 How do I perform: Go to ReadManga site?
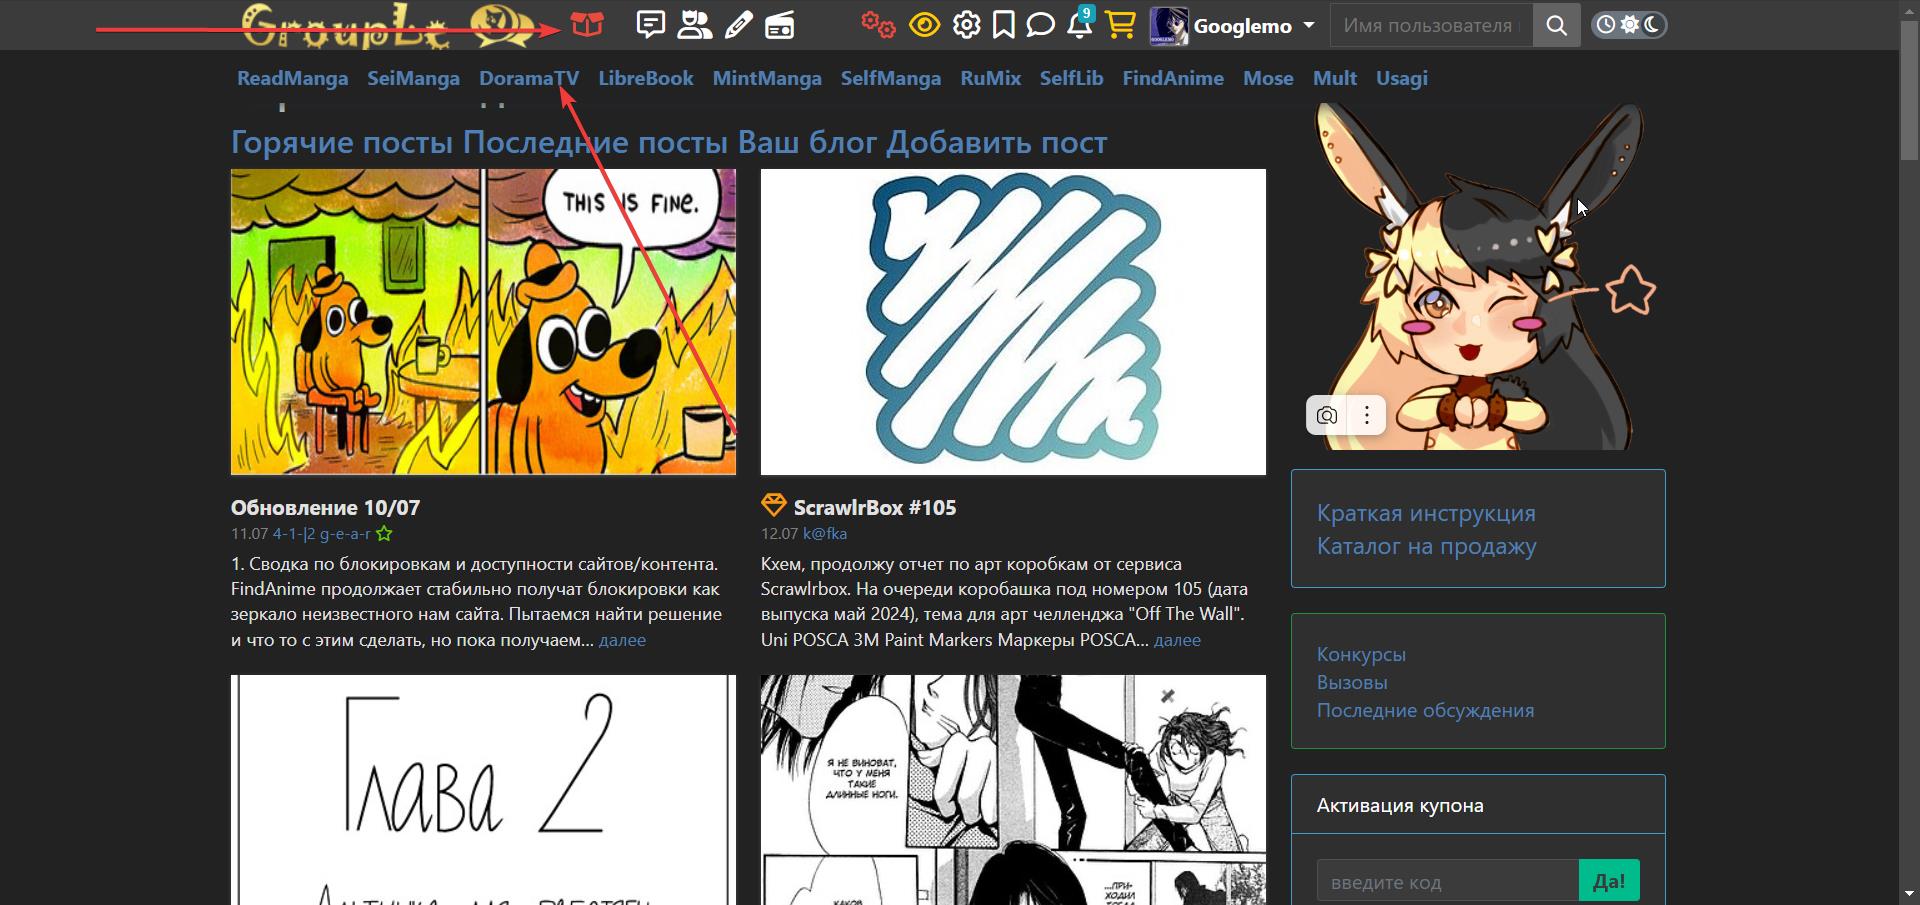coord(292,78)
